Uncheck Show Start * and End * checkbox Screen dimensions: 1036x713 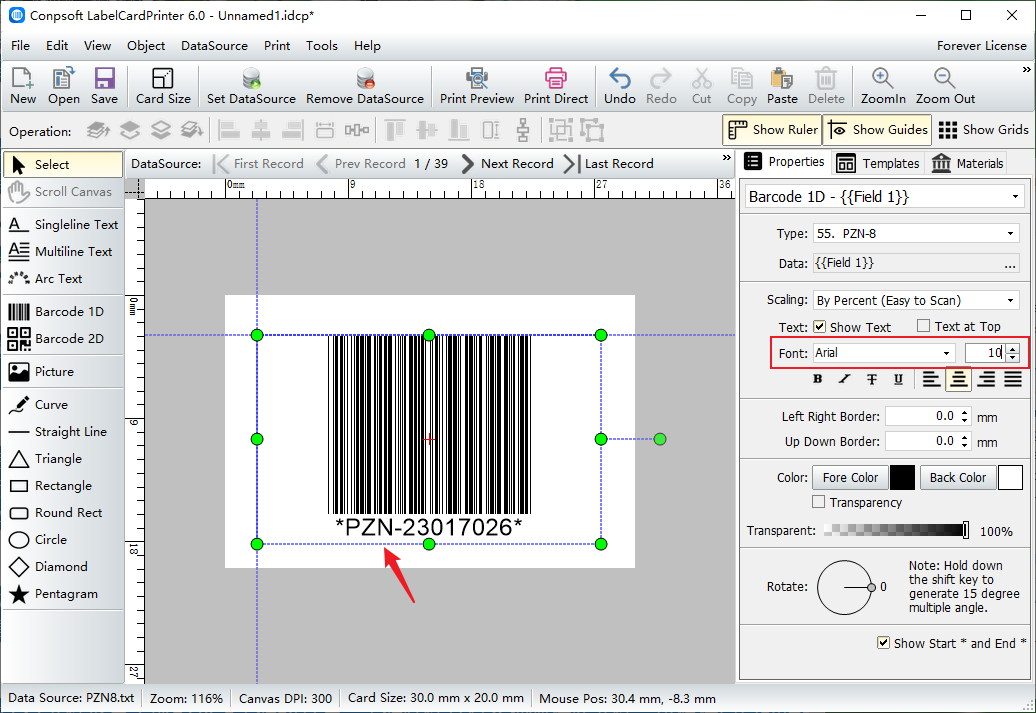click(x=883, y=643)
